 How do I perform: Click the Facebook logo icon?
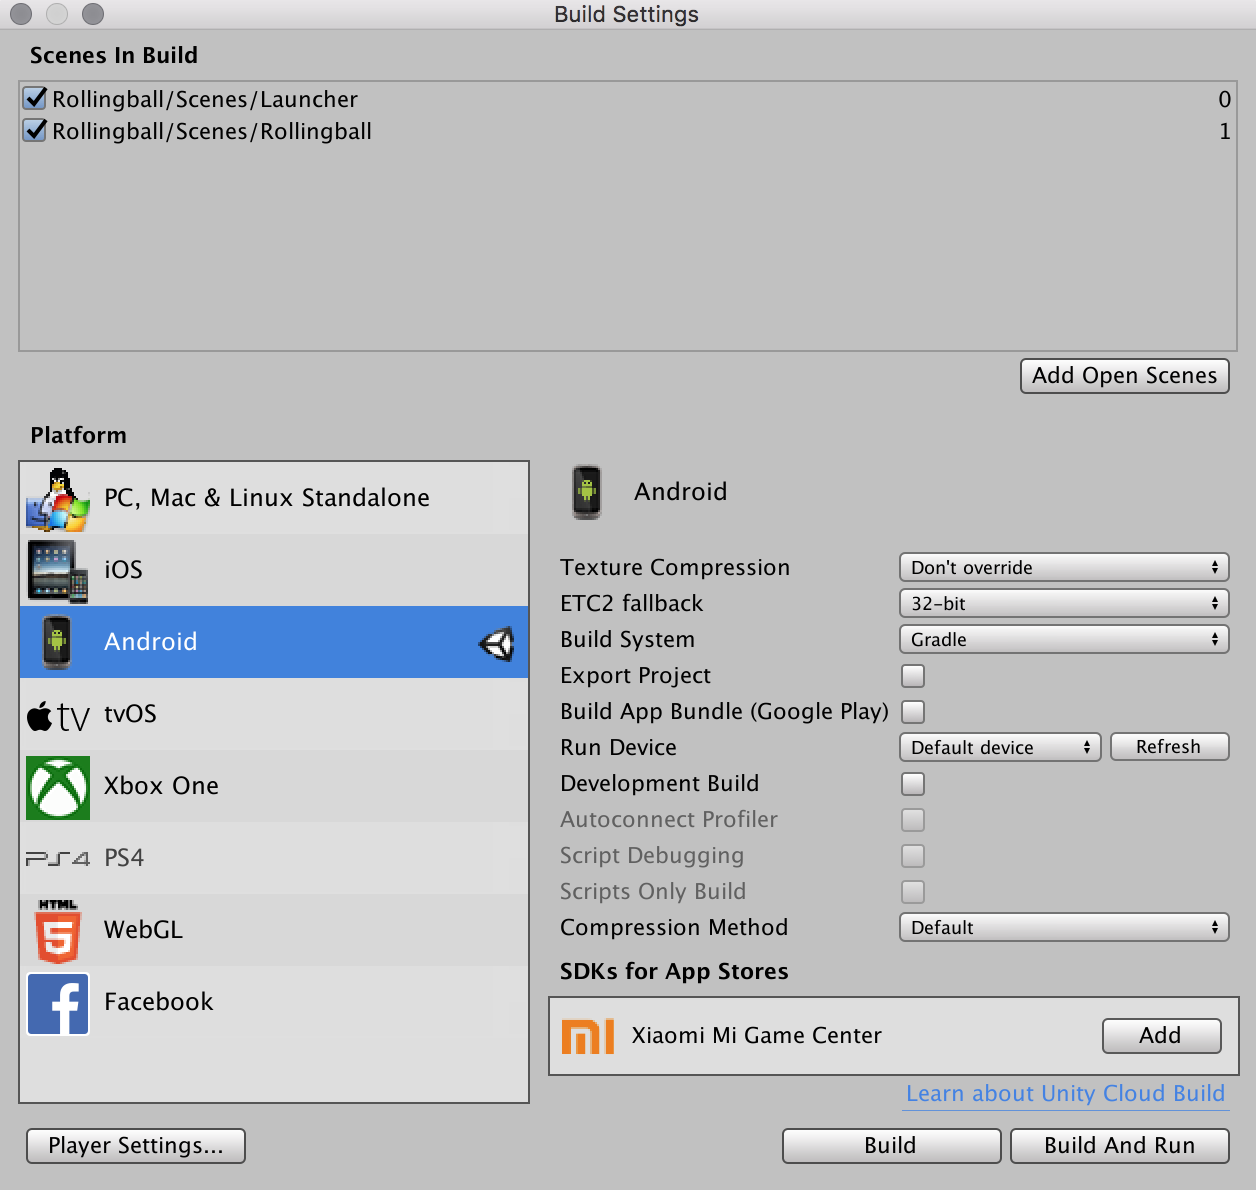[x=58, y=1003]
